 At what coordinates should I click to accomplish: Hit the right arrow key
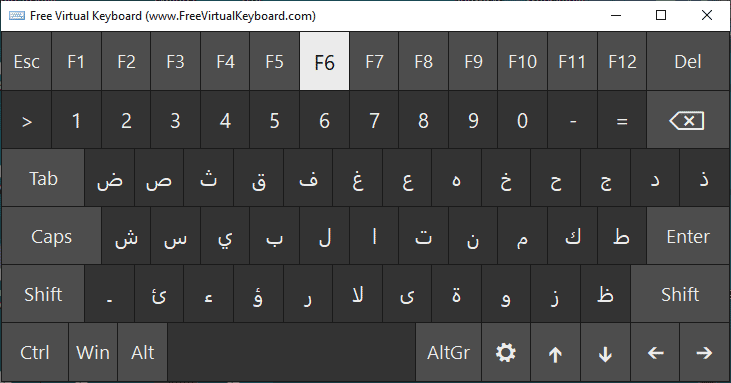point(704,353)
